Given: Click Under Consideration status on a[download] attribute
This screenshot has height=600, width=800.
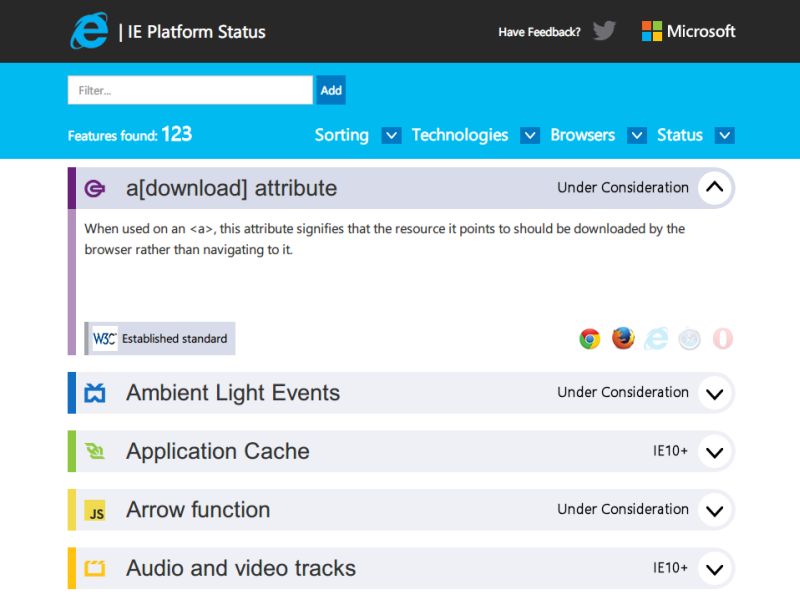Looking at the screenshot, I should 623,188.
